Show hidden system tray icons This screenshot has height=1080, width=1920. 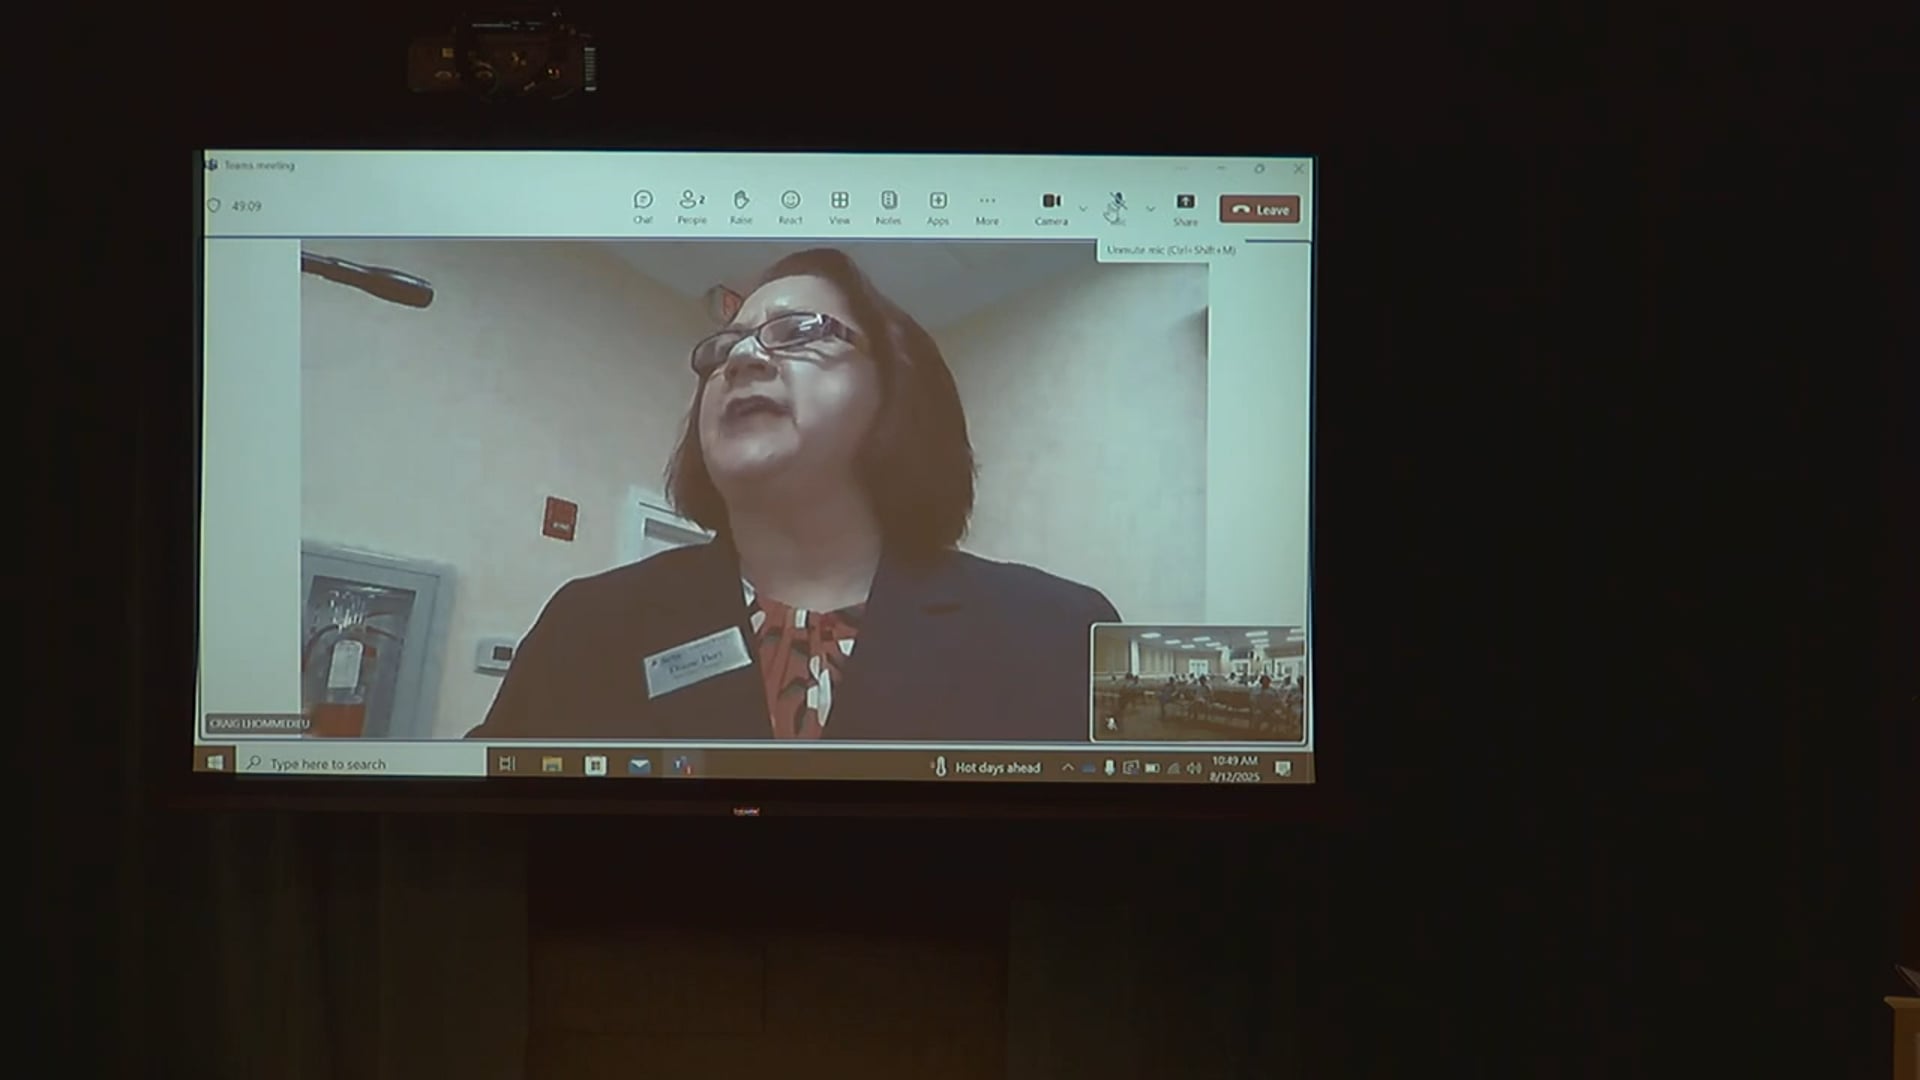pos(1067,767)
